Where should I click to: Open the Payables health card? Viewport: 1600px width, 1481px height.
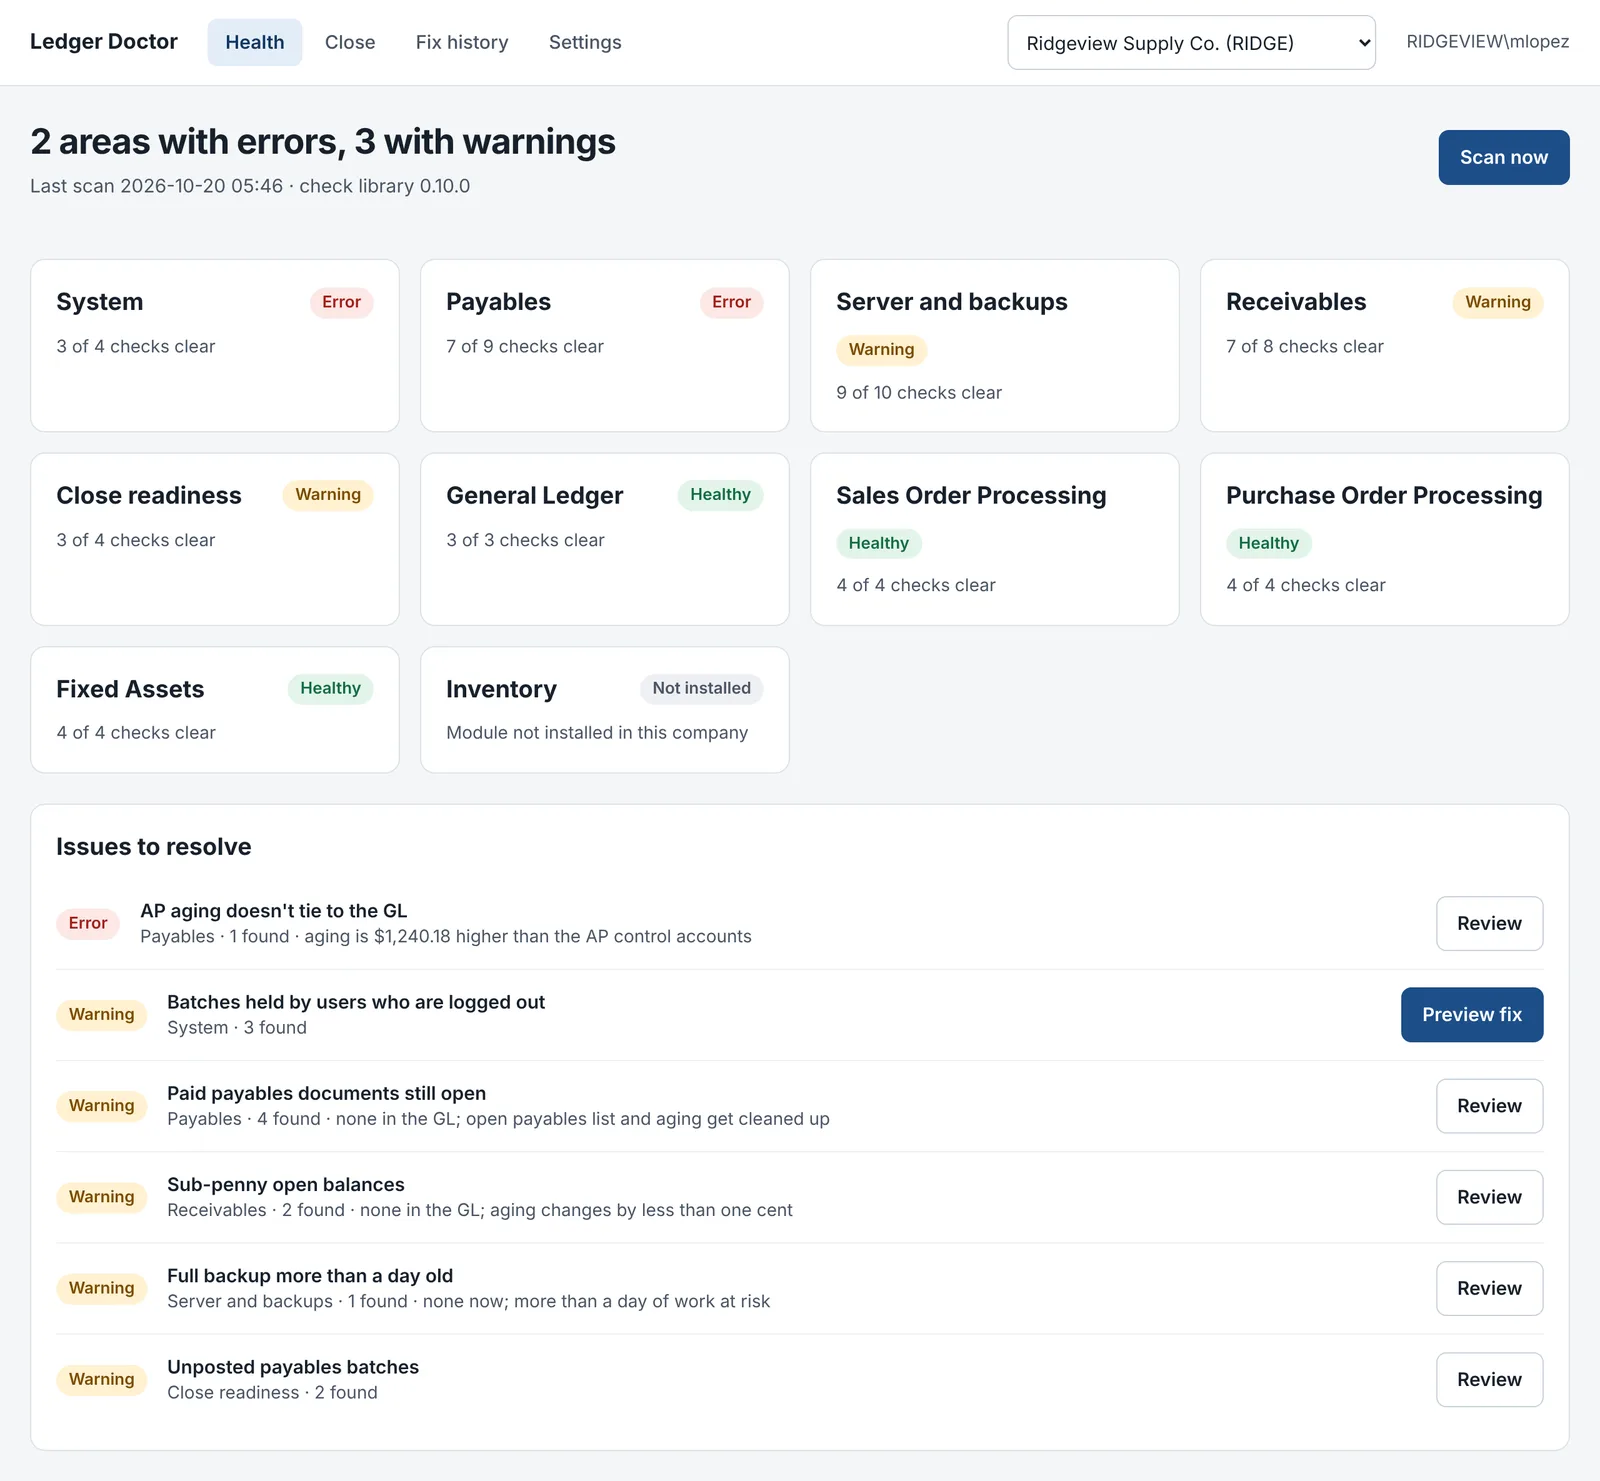(x=605, y=346)
